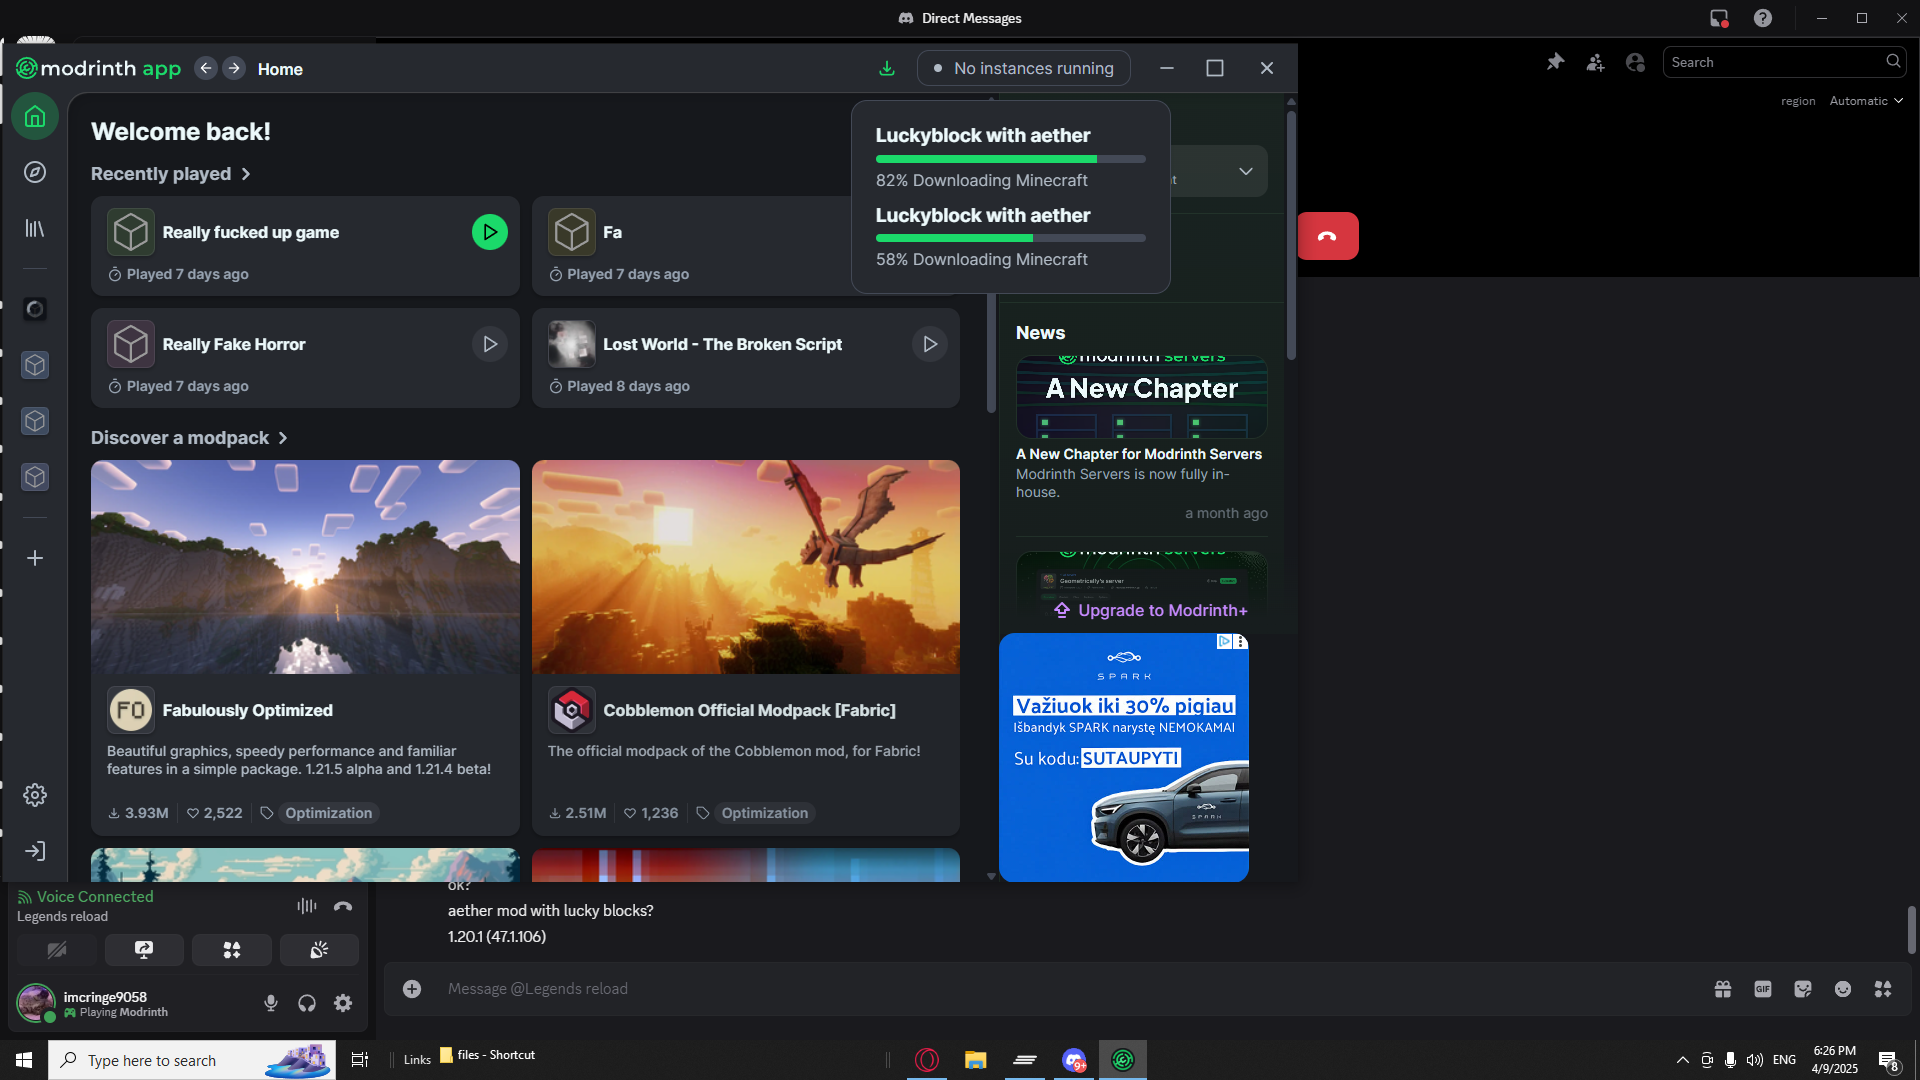Viewport: 1920px width, 1080px height.
Task: Open Discover a modpack section
Action: (x=189, y=438)
